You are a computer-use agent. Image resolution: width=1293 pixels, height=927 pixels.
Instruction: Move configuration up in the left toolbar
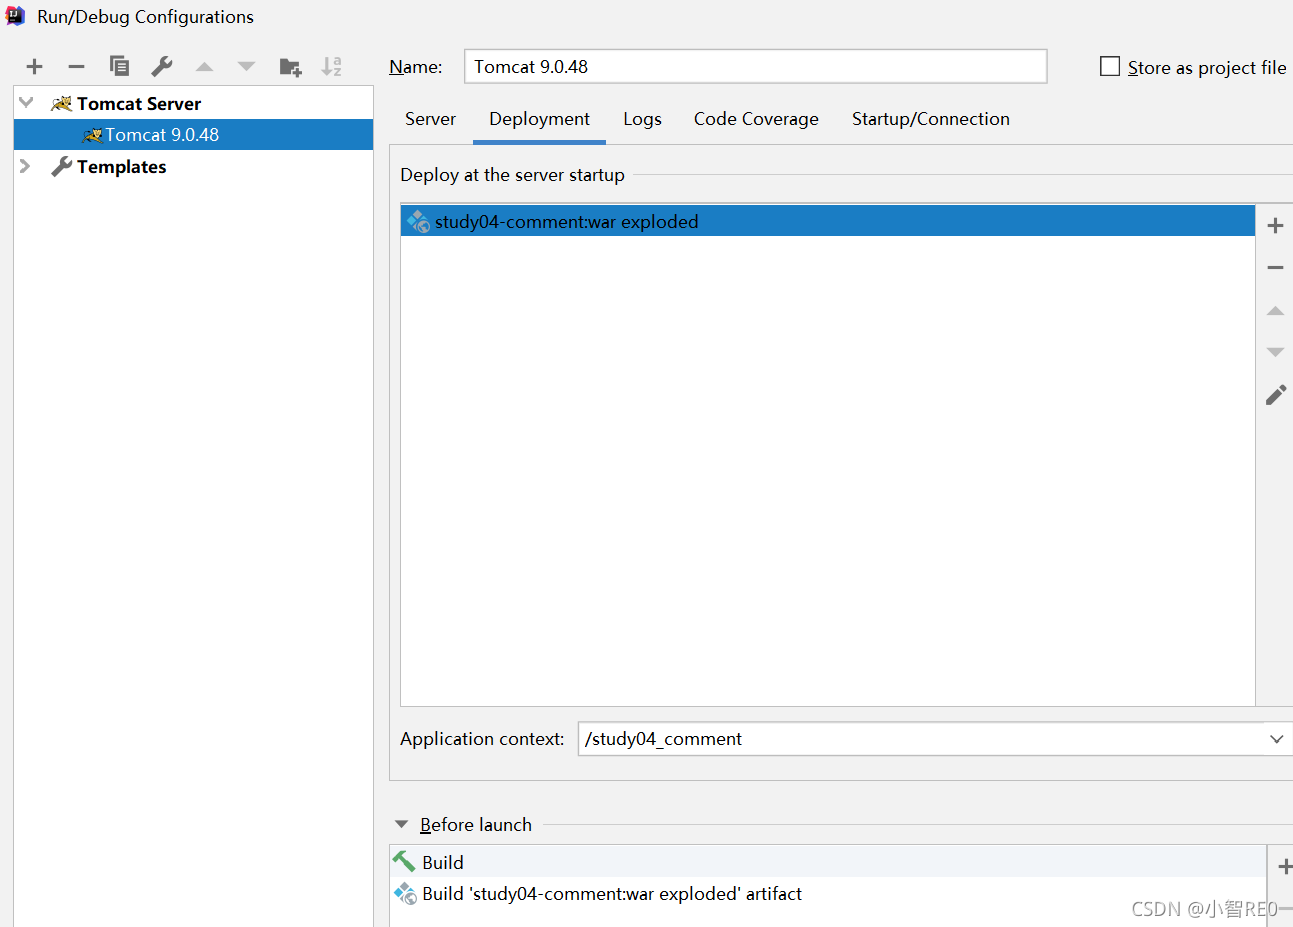[204, 67]
